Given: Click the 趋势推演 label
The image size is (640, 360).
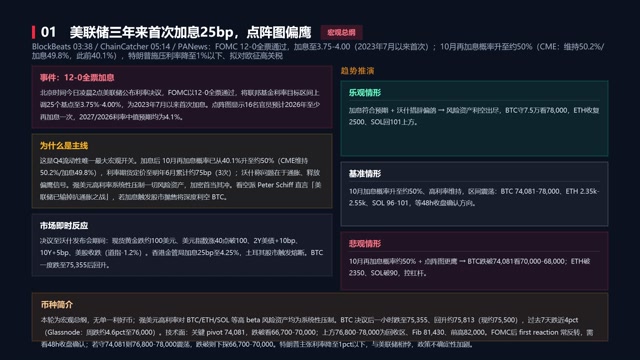Looking at the screenshot, I should click(357, 71).
